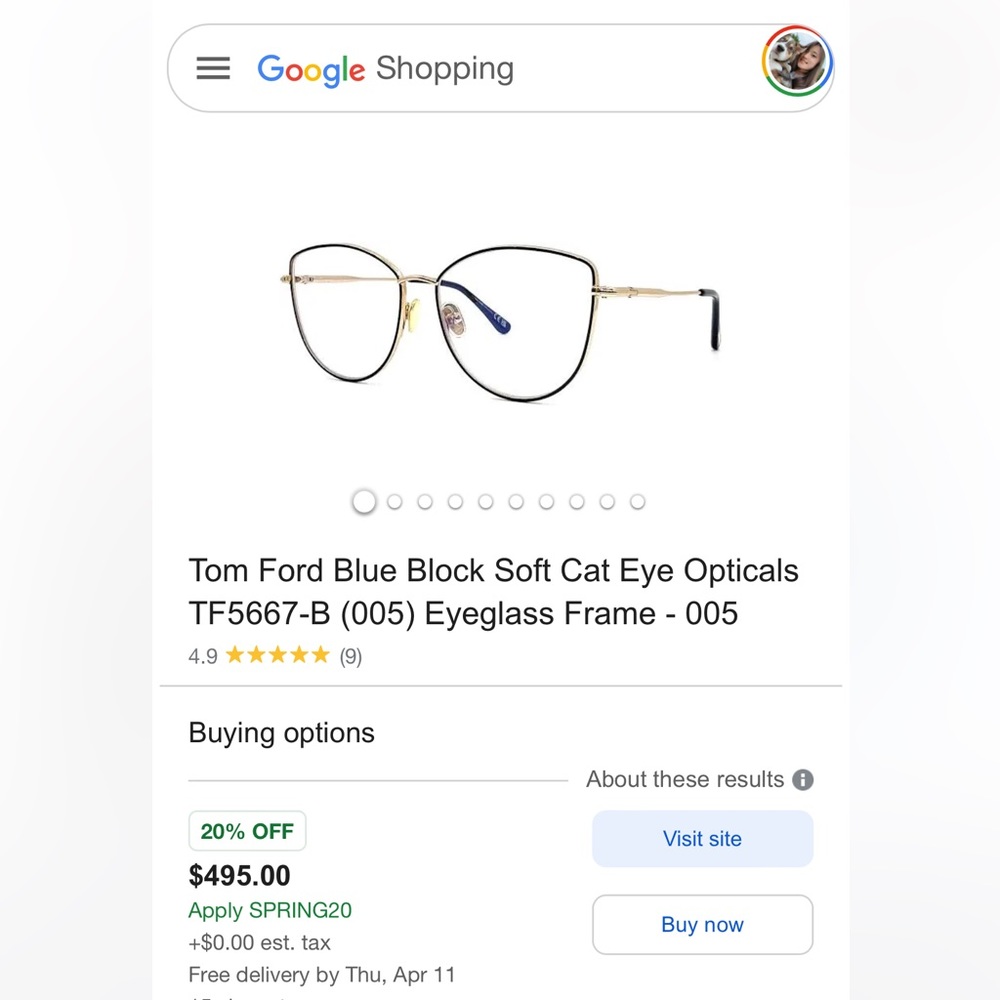Click the third carousel navigation dot

click(x=425, y=501)
